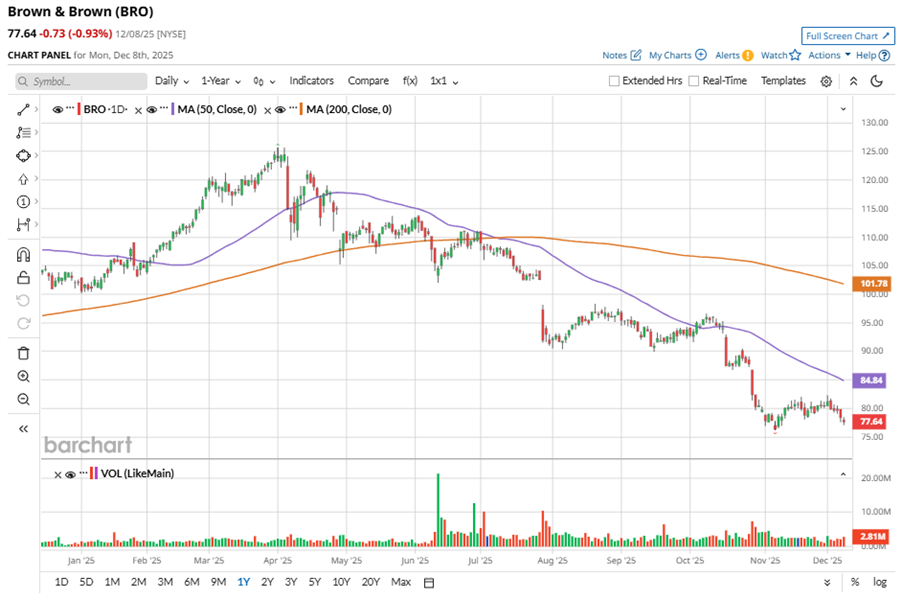Expand the bottom bar double chevron

click(827, 582)
